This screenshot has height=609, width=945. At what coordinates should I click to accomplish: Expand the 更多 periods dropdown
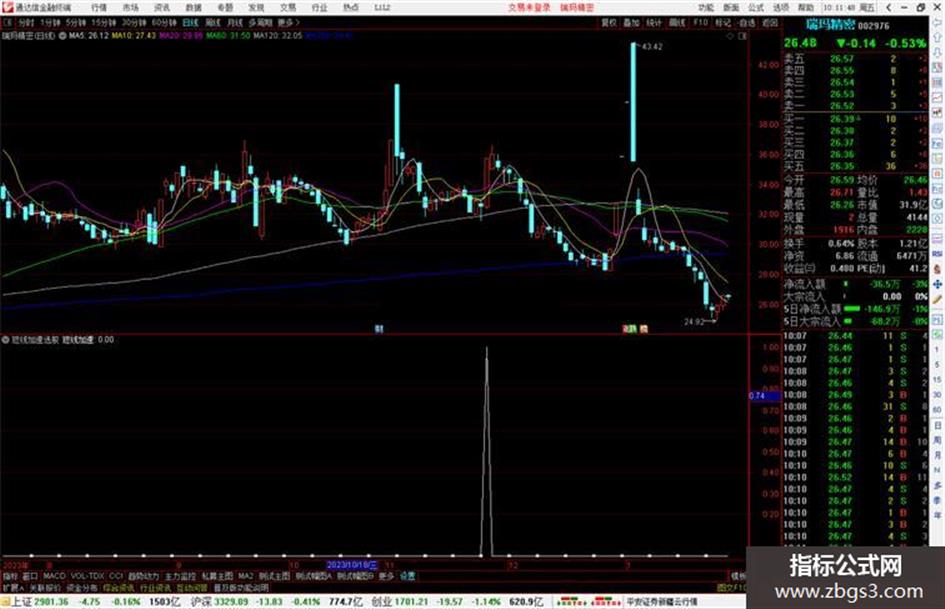[288, 22]
